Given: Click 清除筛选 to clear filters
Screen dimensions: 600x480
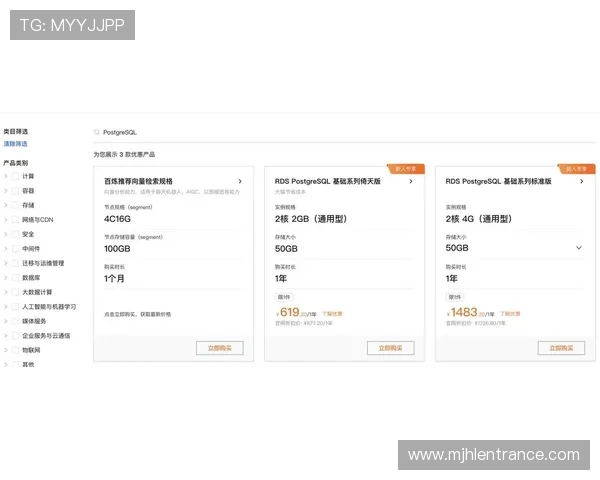Looking at the screenshot, I should 15,144.
